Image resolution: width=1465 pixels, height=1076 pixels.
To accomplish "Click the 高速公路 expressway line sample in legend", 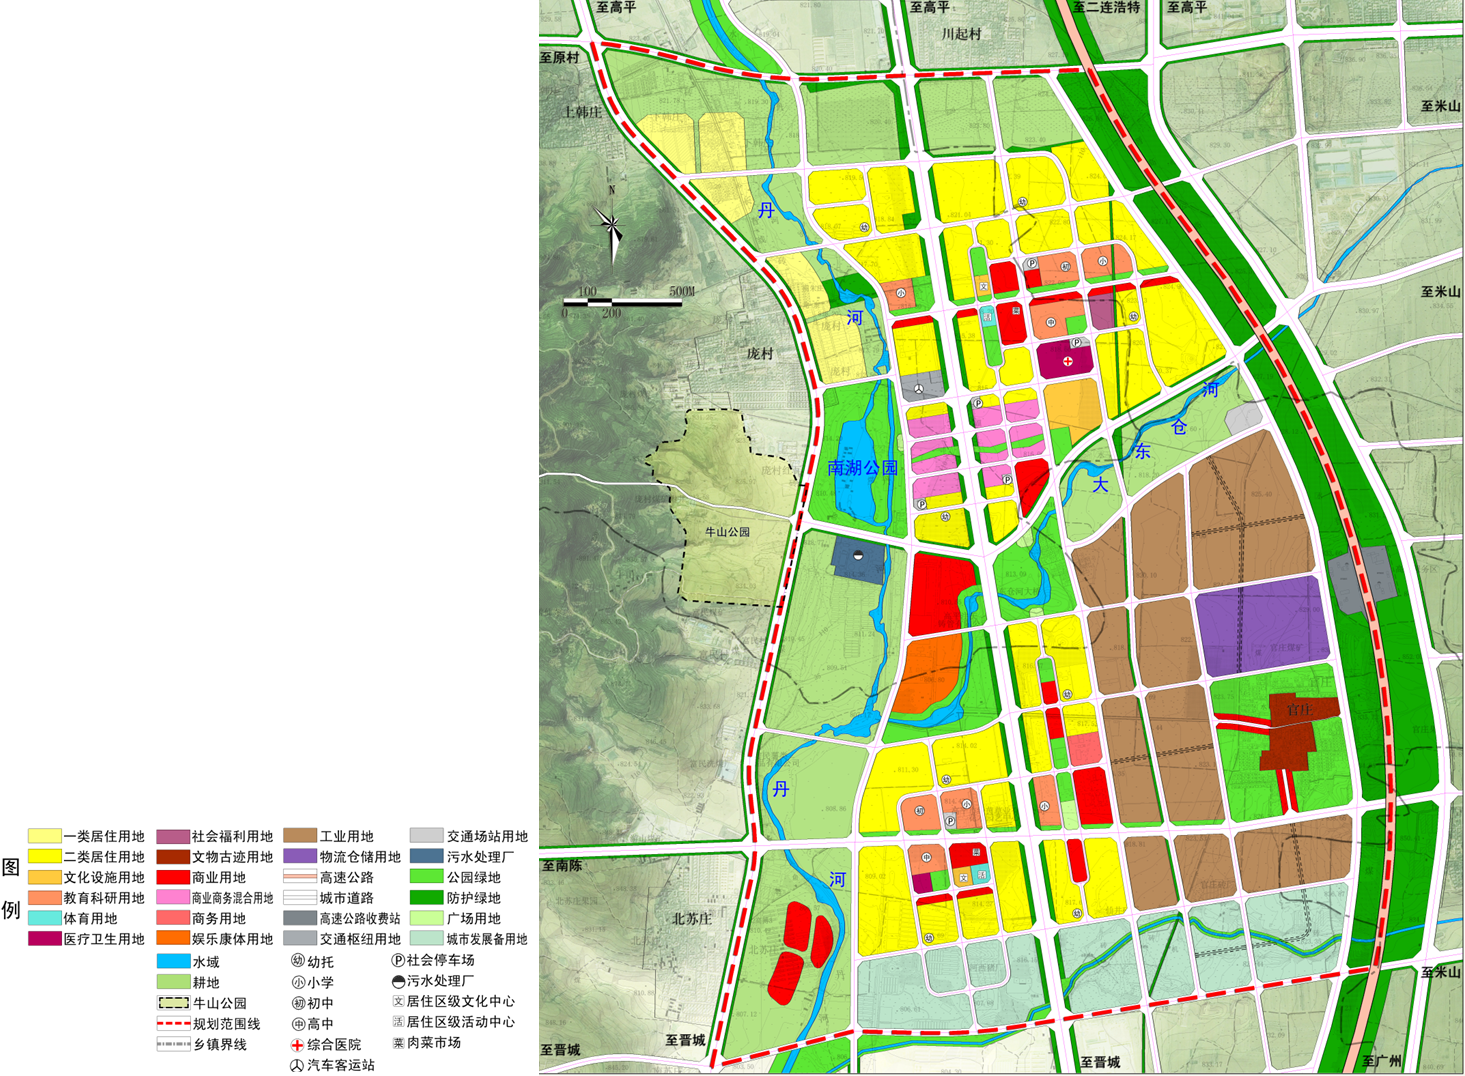I will [x=300, y=877].
